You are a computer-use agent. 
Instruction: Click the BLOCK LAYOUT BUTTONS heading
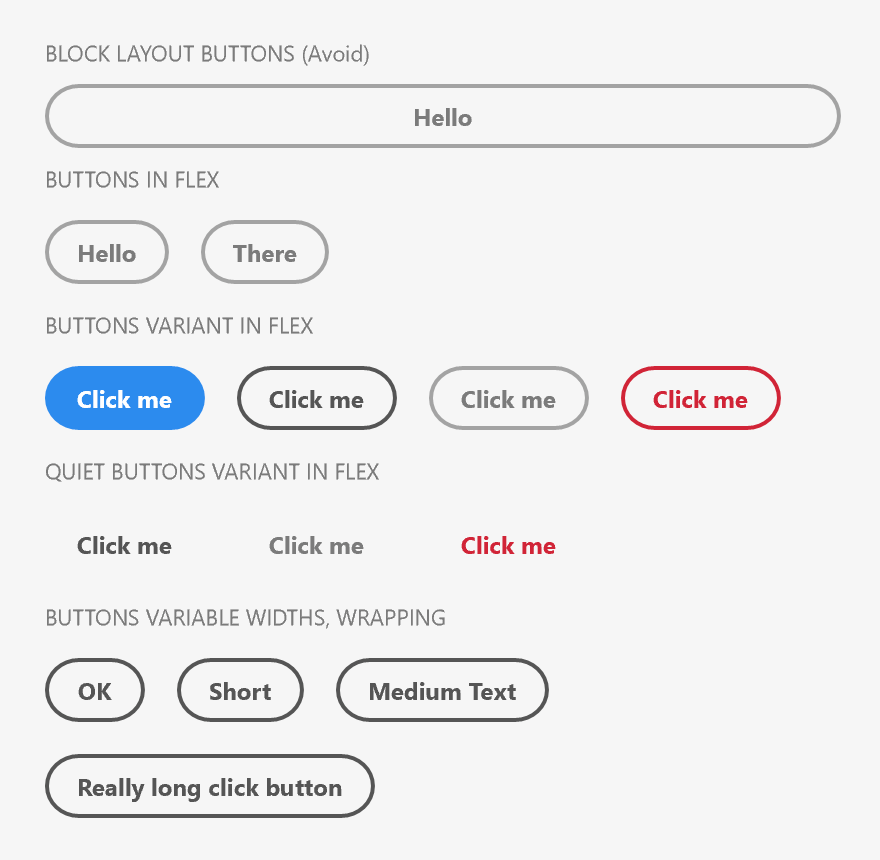(x=207, y=55)
